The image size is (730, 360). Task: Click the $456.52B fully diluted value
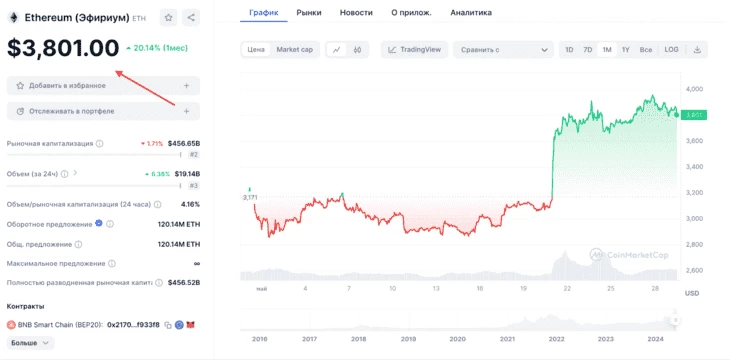184,283
